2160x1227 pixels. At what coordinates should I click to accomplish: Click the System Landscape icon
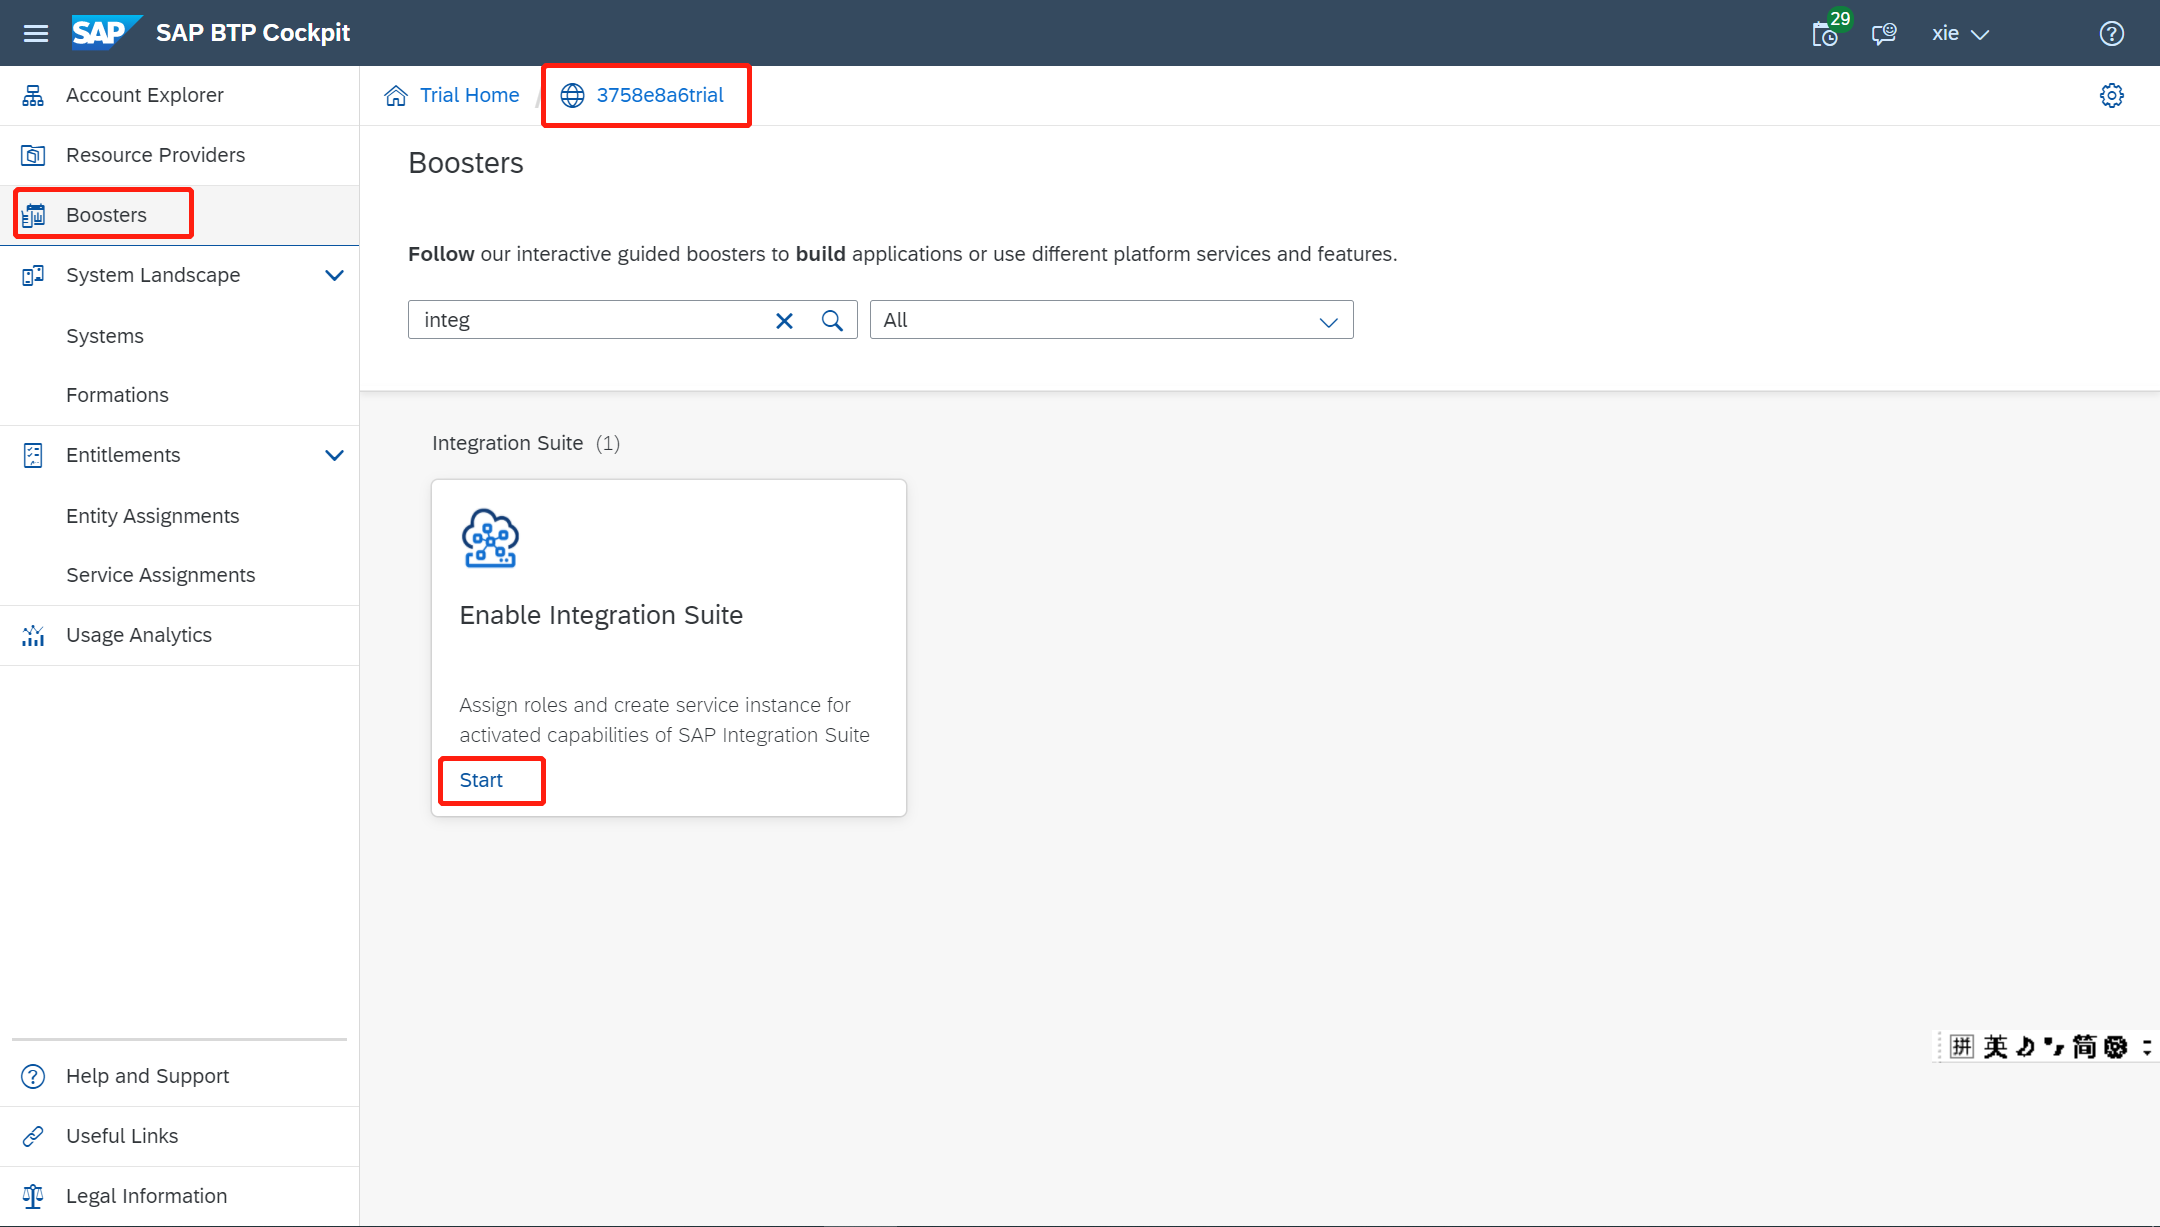(33, 275)
